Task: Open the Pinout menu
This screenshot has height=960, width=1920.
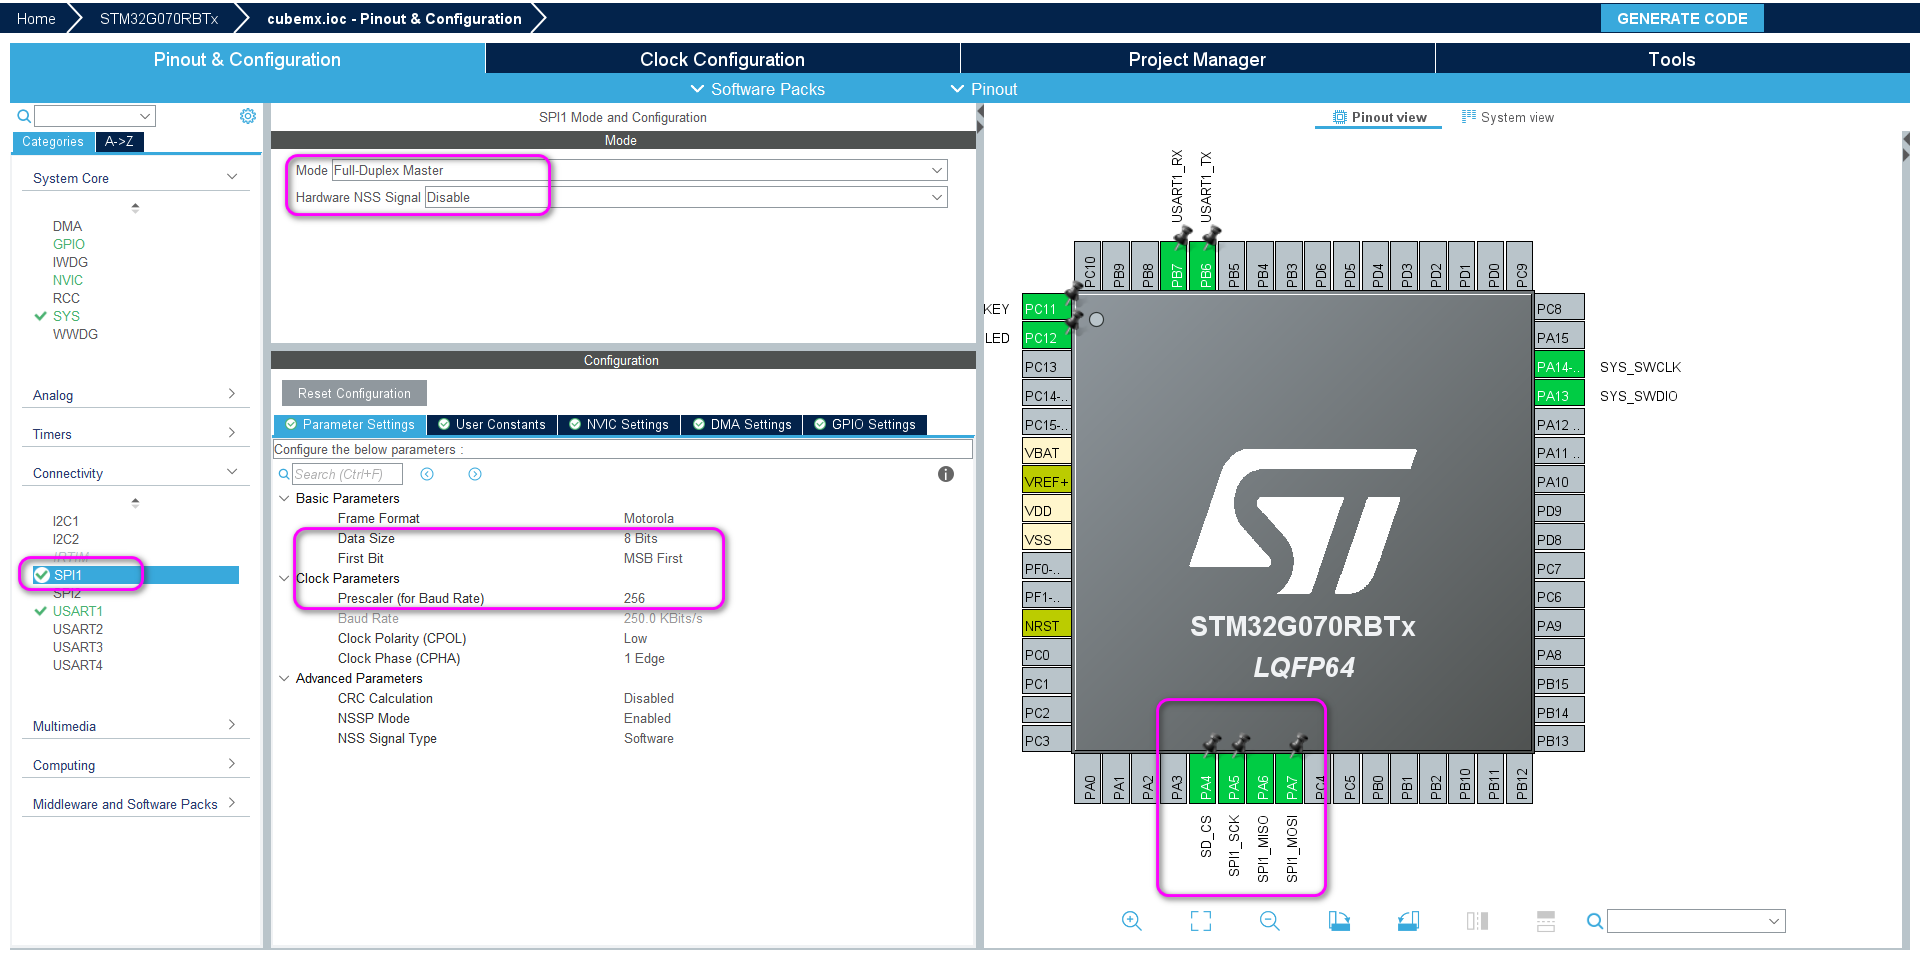Action: (x=984, y=89)
